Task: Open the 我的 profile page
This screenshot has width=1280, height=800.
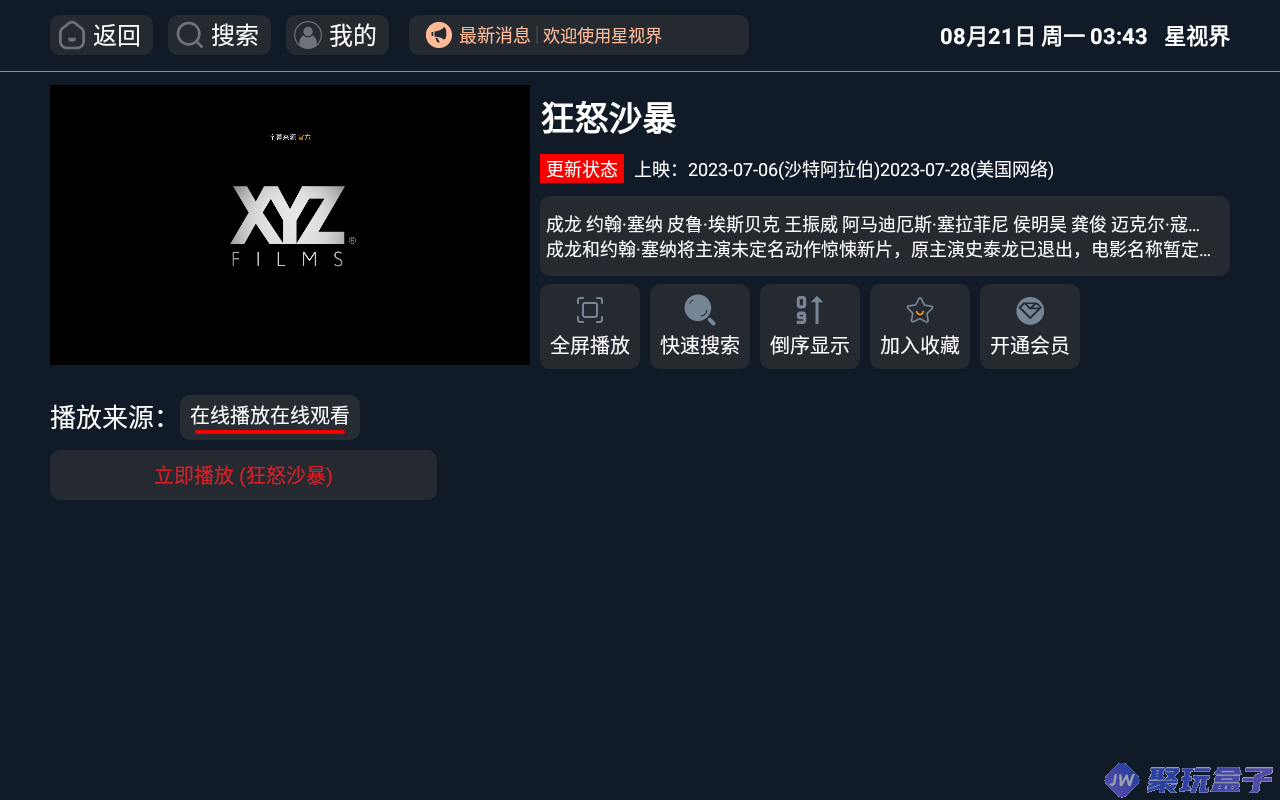Action: pos(337,35)
